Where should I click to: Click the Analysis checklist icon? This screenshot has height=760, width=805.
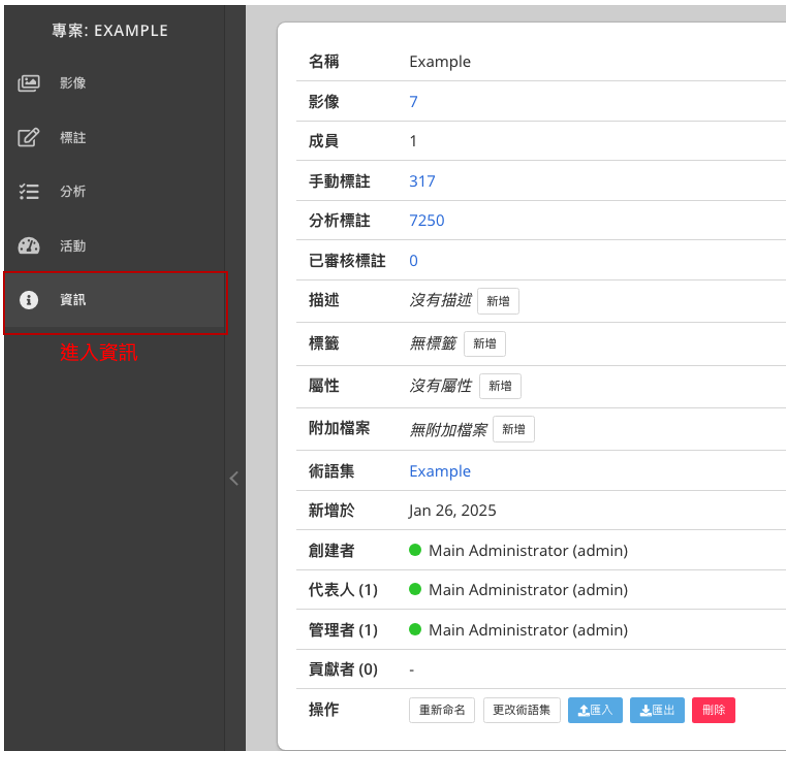29,191
